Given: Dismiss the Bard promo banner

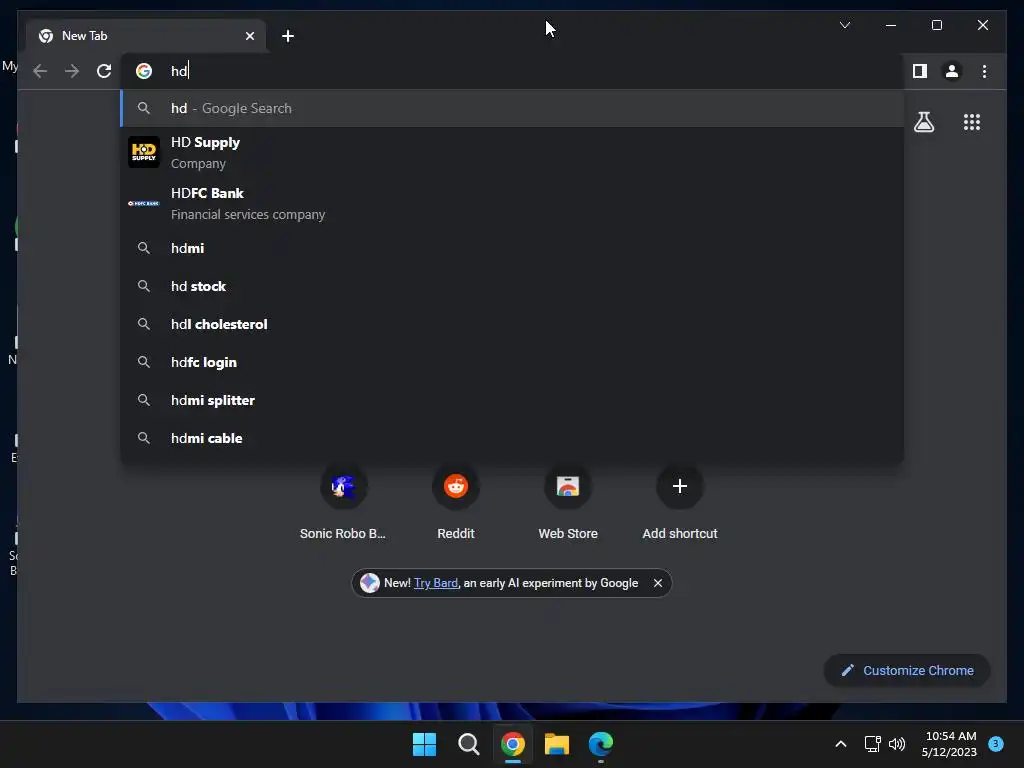Looking at the screenshot, I should (x=658, y=583).
